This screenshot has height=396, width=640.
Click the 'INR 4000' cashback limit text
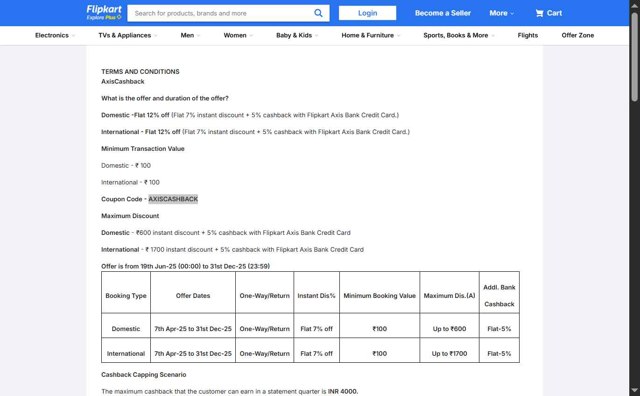pyautogui.click(x=343, y=392)
